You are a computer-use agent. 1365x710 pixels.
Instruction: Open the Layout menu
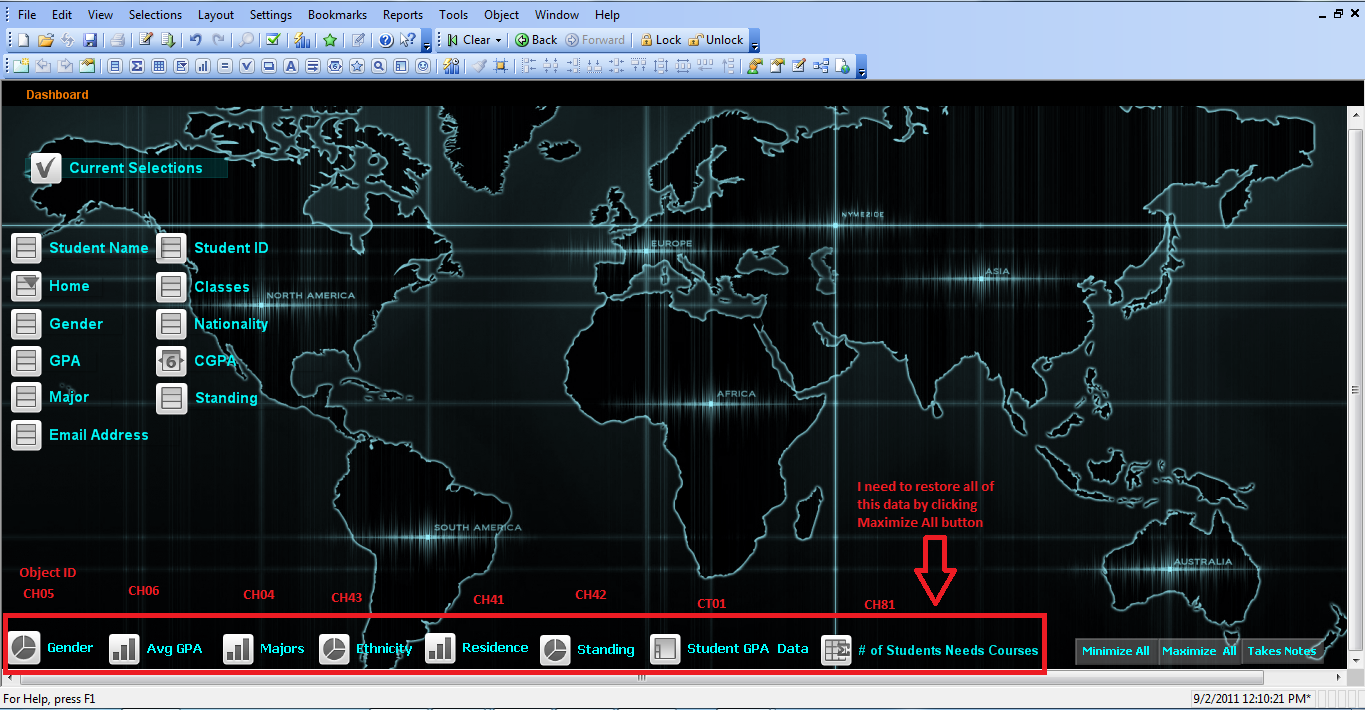[216, 15]
